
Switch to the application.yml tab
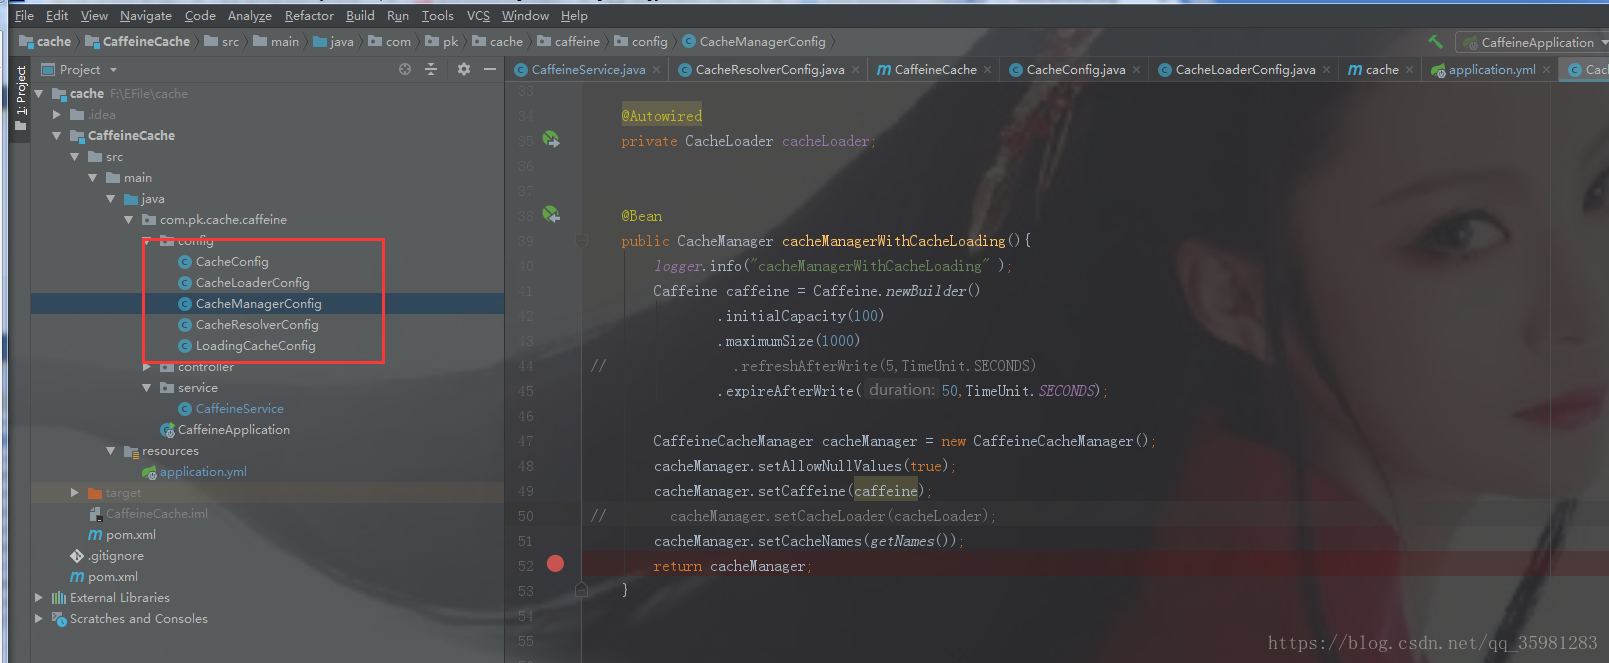click(1491, 70)
